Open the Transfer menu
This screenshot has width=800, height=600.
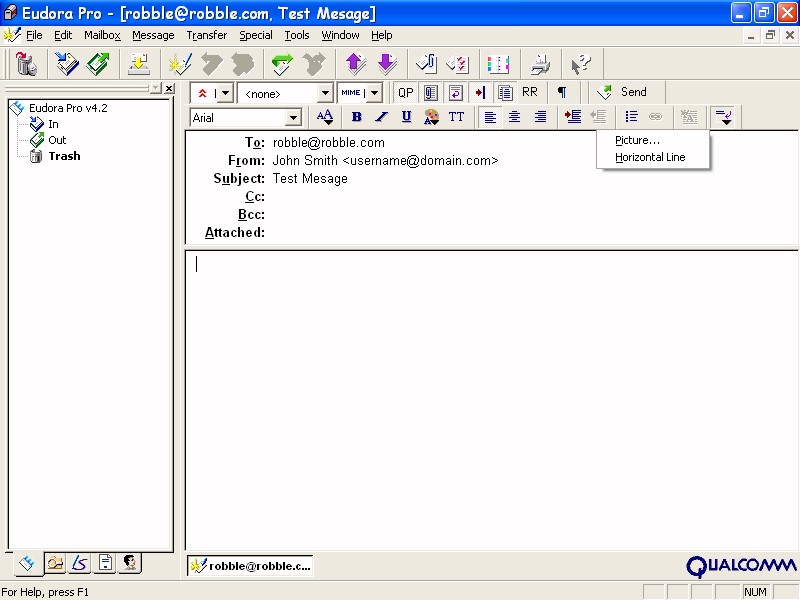coord(207,35)
